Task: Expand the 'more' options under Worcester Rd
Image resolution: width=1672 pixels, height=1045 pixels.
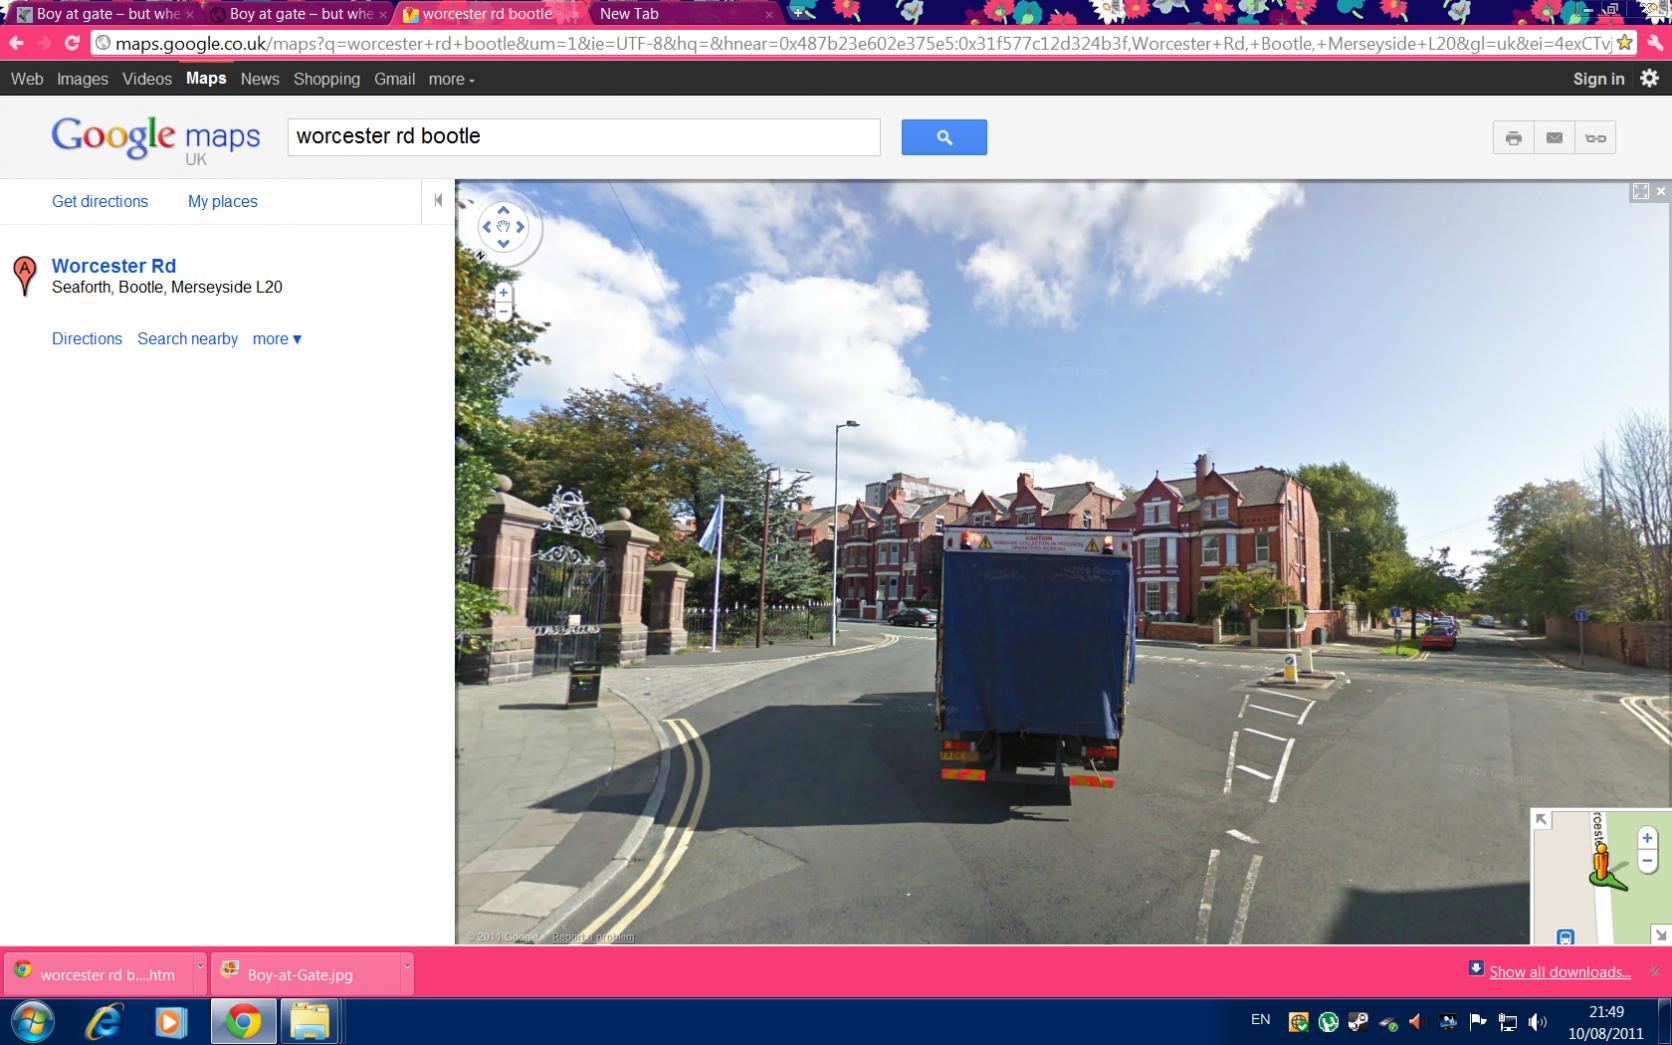Action: pyautogui.click(x=276, y=339)
